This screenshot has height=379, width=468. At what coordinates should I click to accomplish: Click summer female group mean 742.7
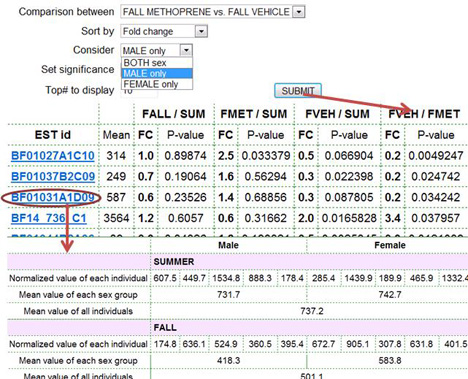(390, 295)
